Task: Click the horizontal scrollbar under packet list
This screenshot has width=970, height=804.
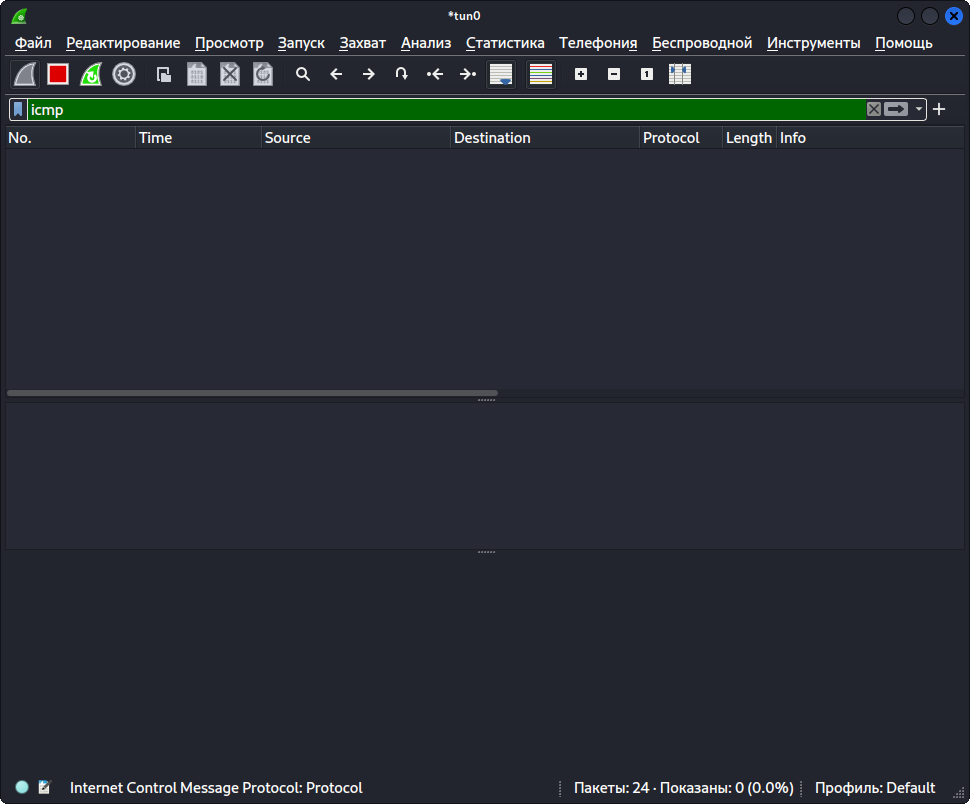Action: coord(252,393)
